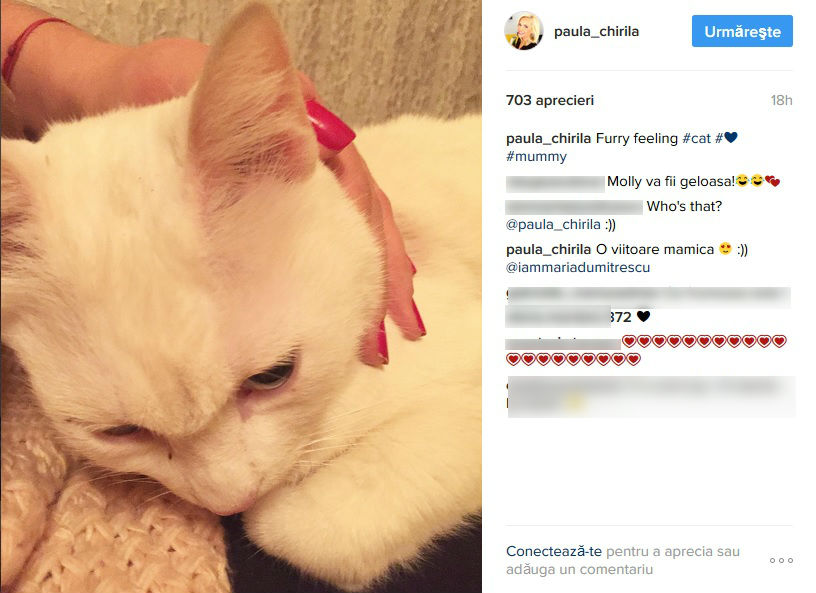Click the blurred username before Who's that
The height and width of the screenshot is (593, 816).
(x=574, y=207)
